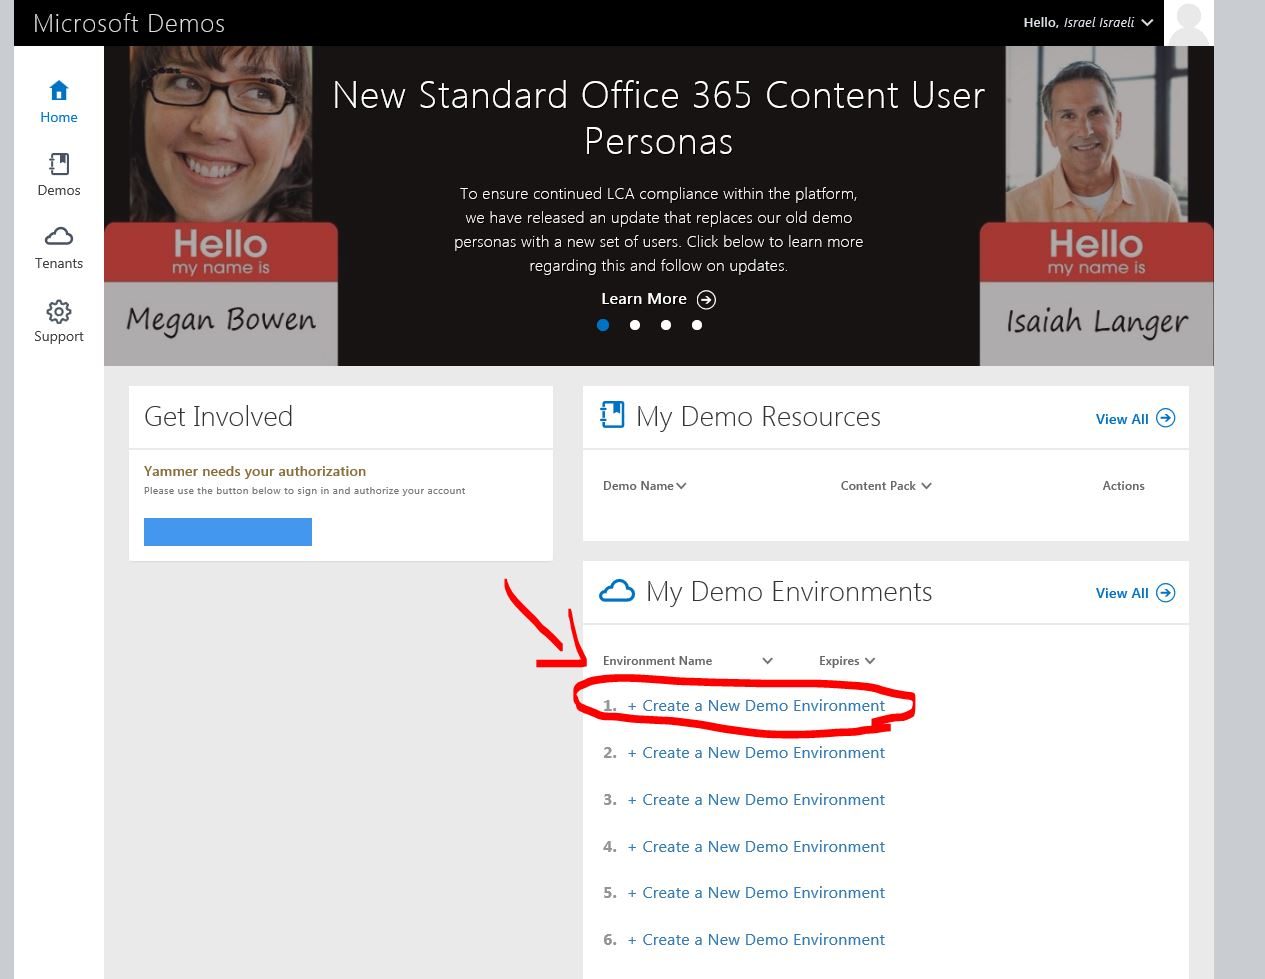Click the Get Involved heading

(218, 416)
